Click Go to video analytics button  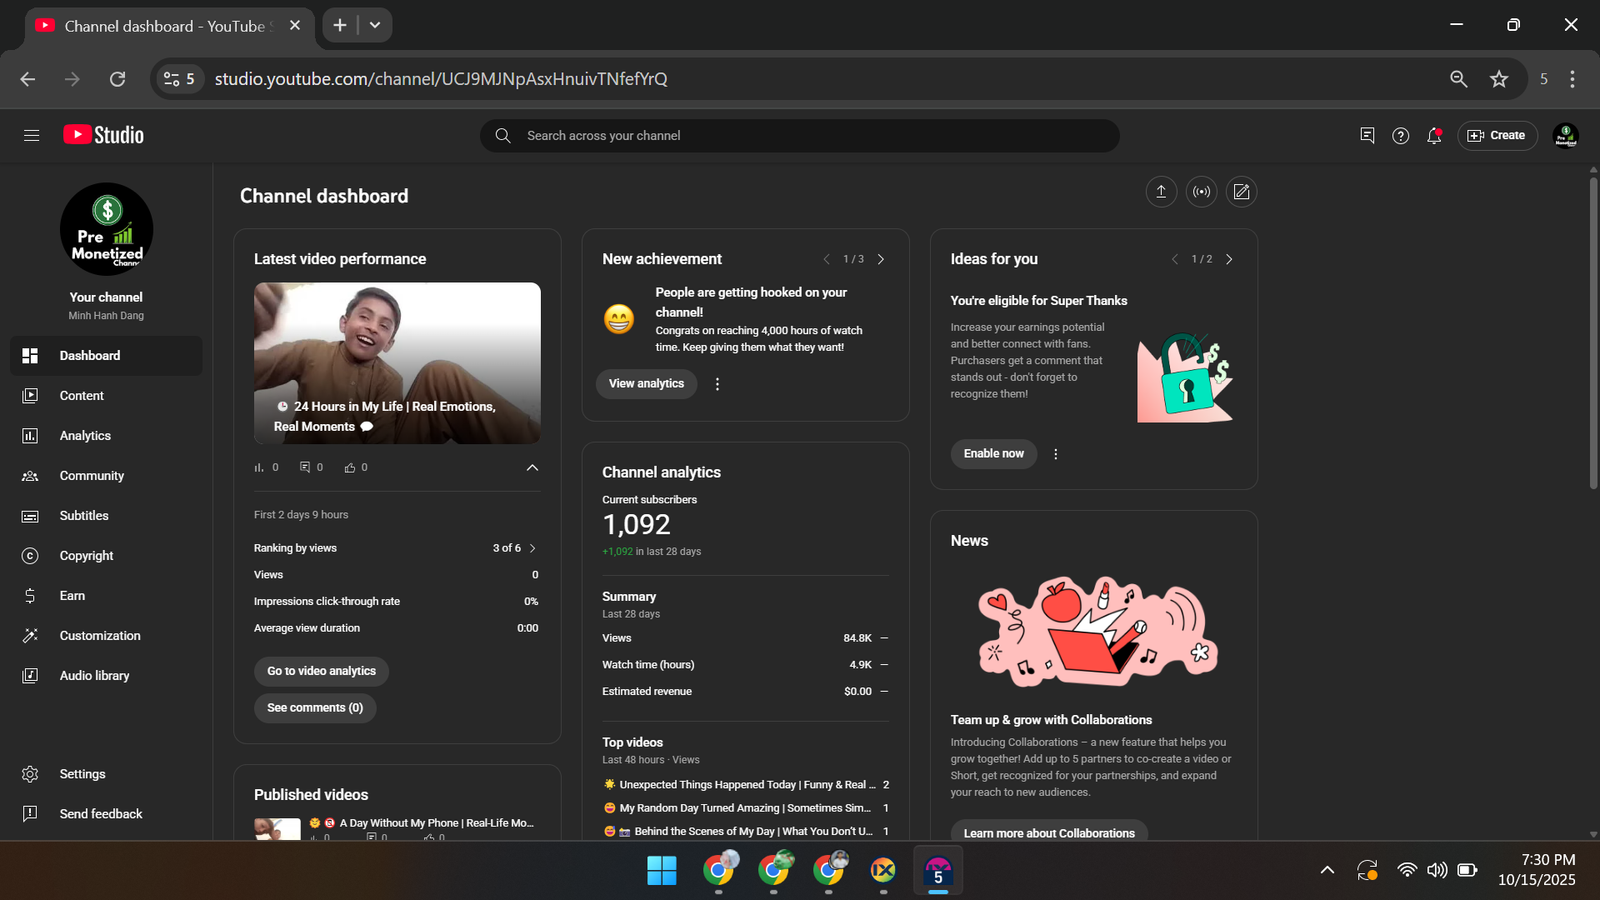[x=321, y=671]
